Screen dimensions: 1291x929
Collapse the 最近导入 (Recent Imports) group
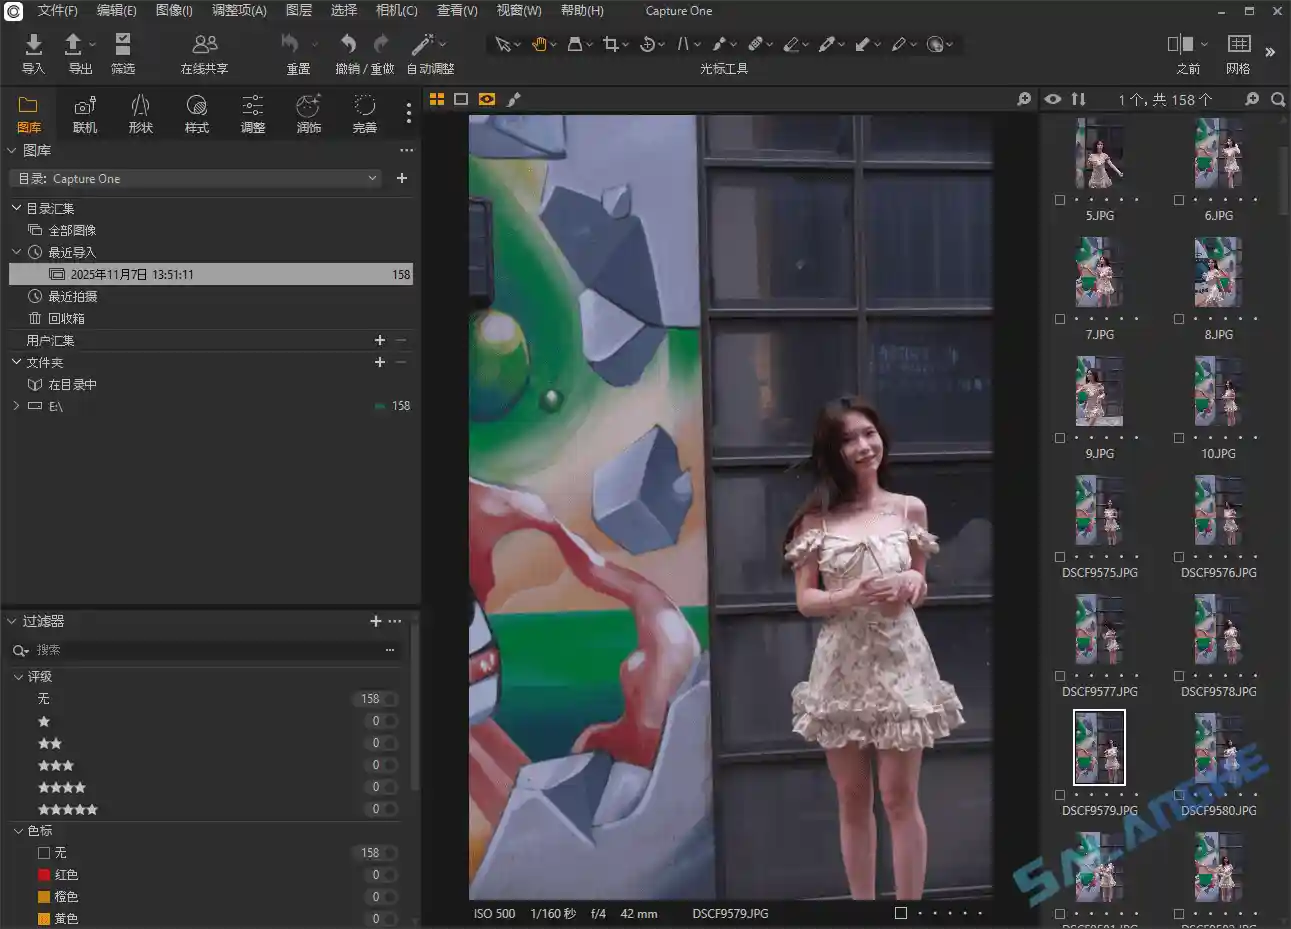click(x=15, y=251)
